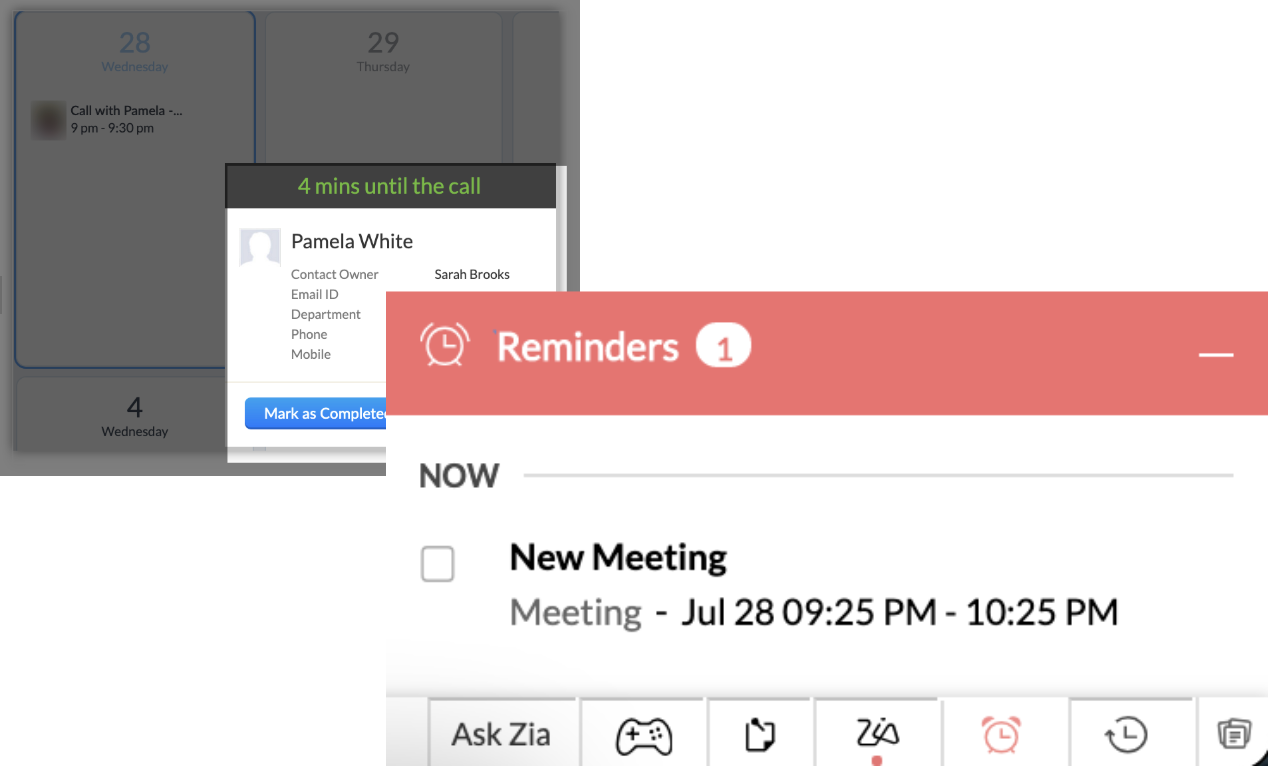Open the recent items clock icon
This screenshot has width=1270, height=768.
1126,736
